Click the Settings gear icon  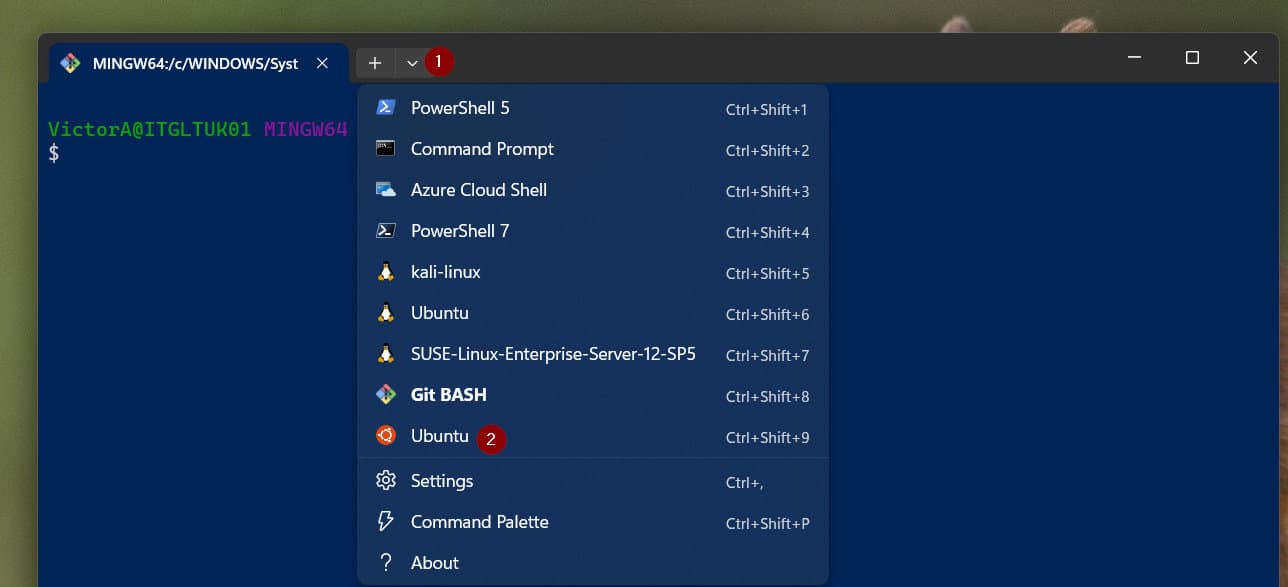385,481
